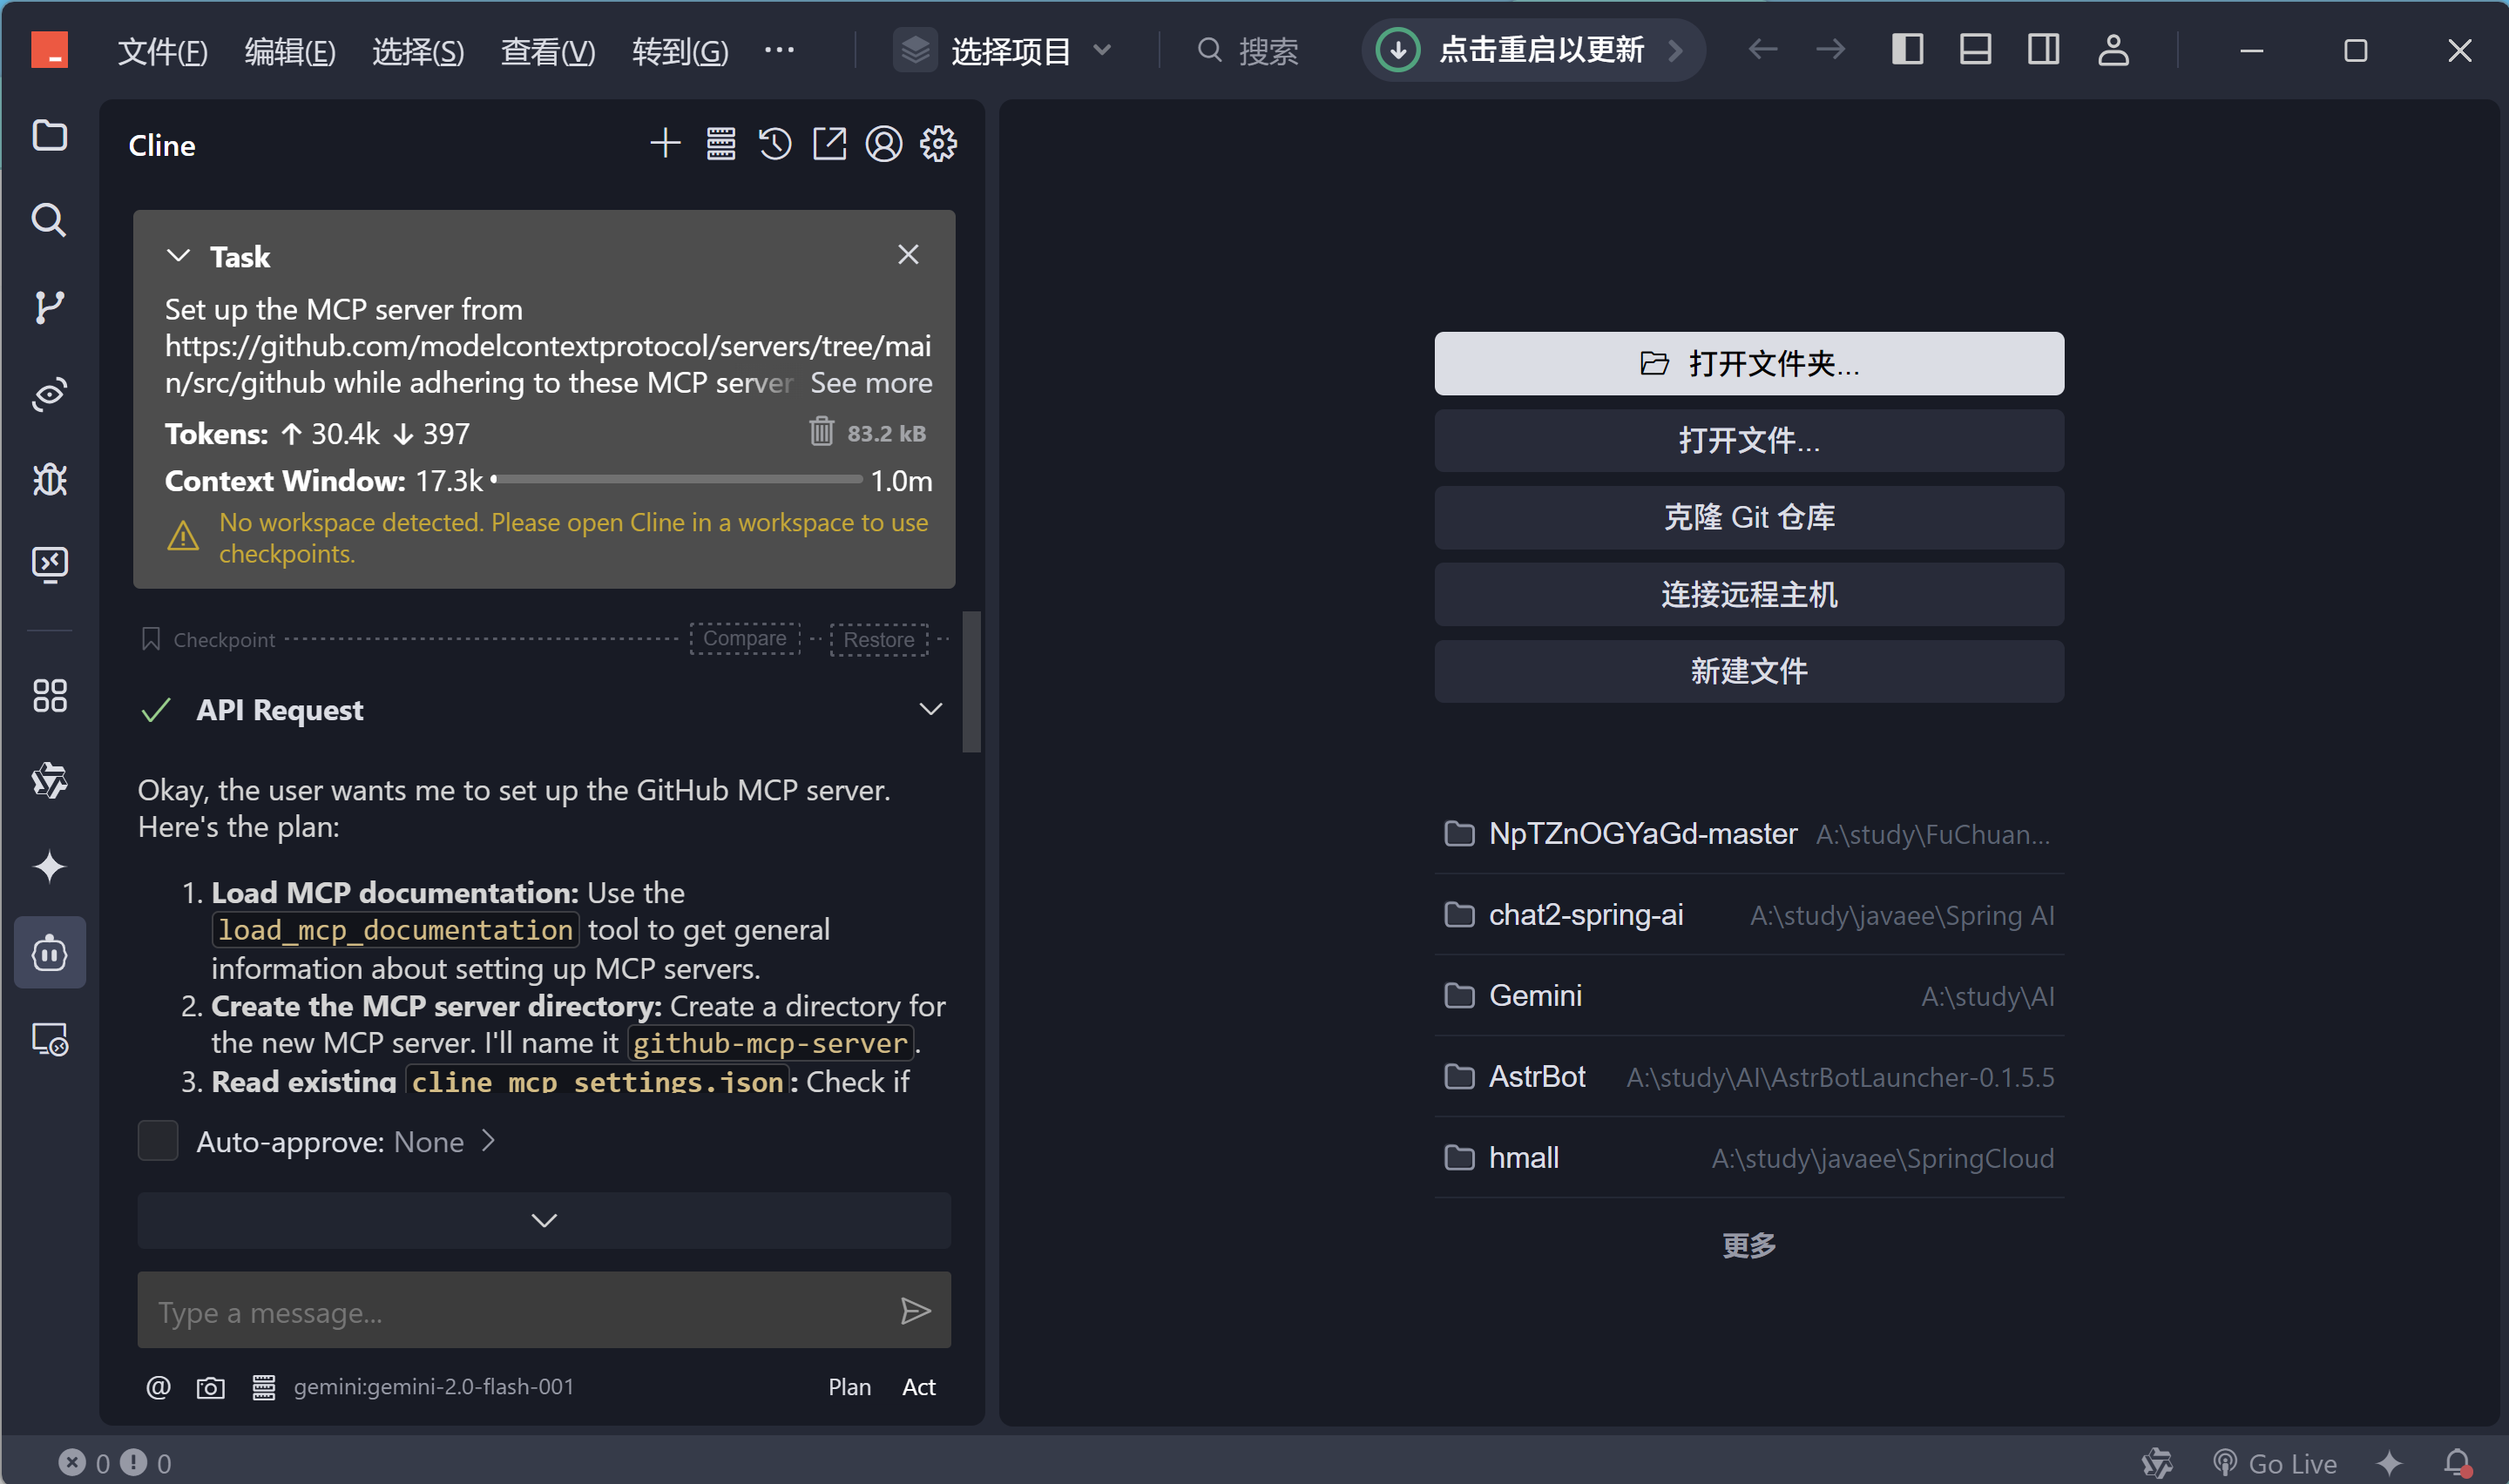
Task: Open Cline task history icon
Action: coord(775,144)
